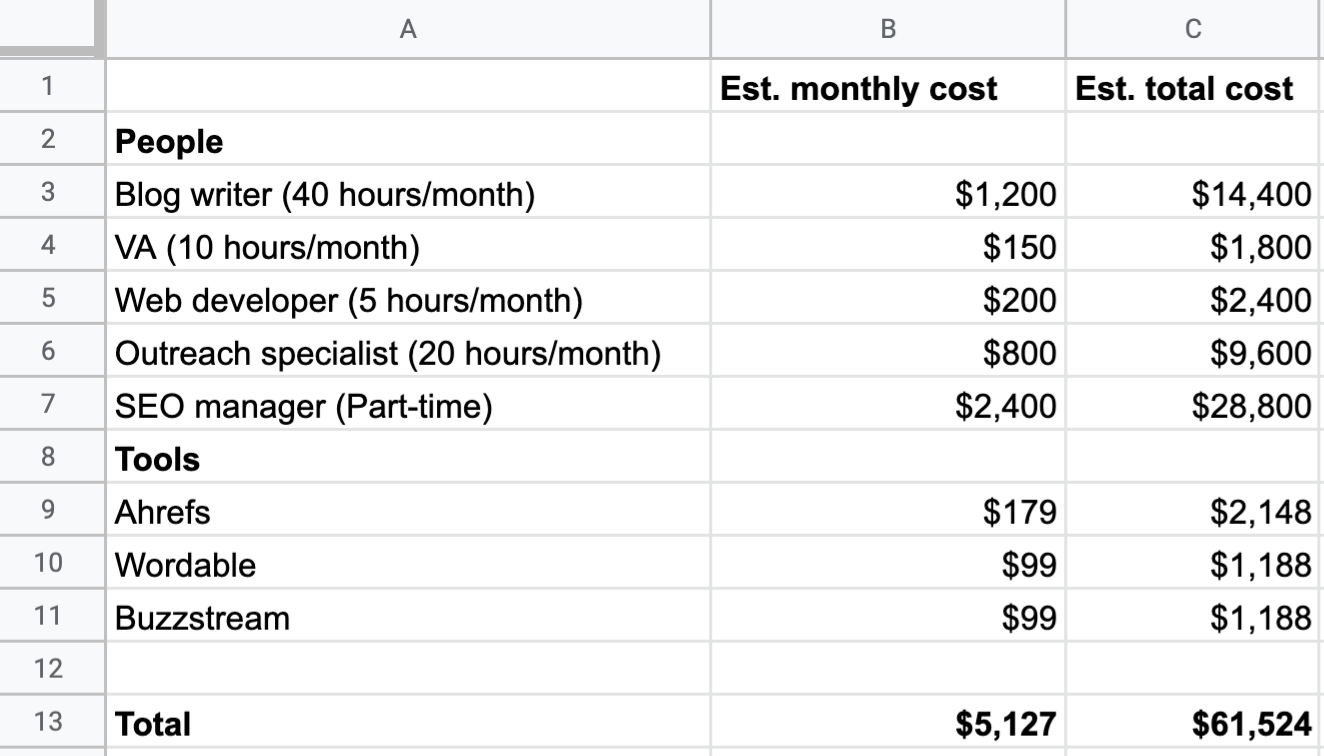Image resolution: width=1324 pixels, height=756 pixels.
Task: Click the Wordable label cell
Action: [x=407, y=565]
